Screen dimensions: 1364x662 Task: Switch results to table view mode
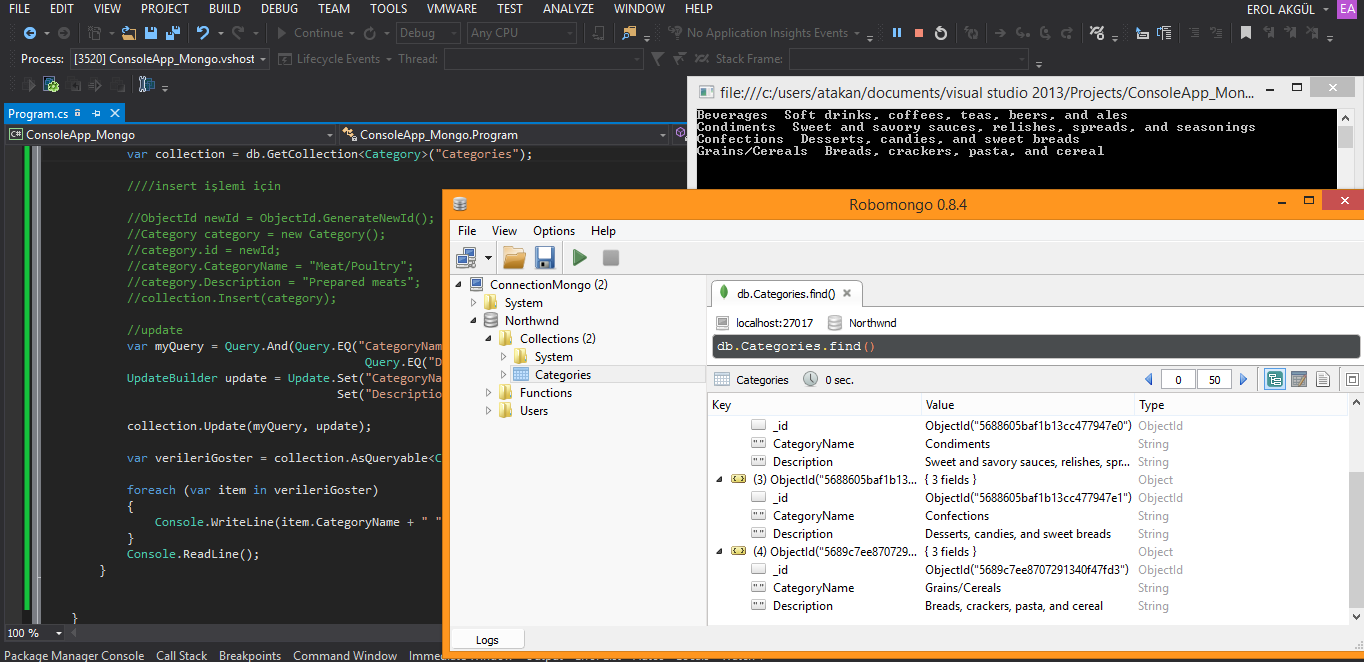coord(1299,380)
